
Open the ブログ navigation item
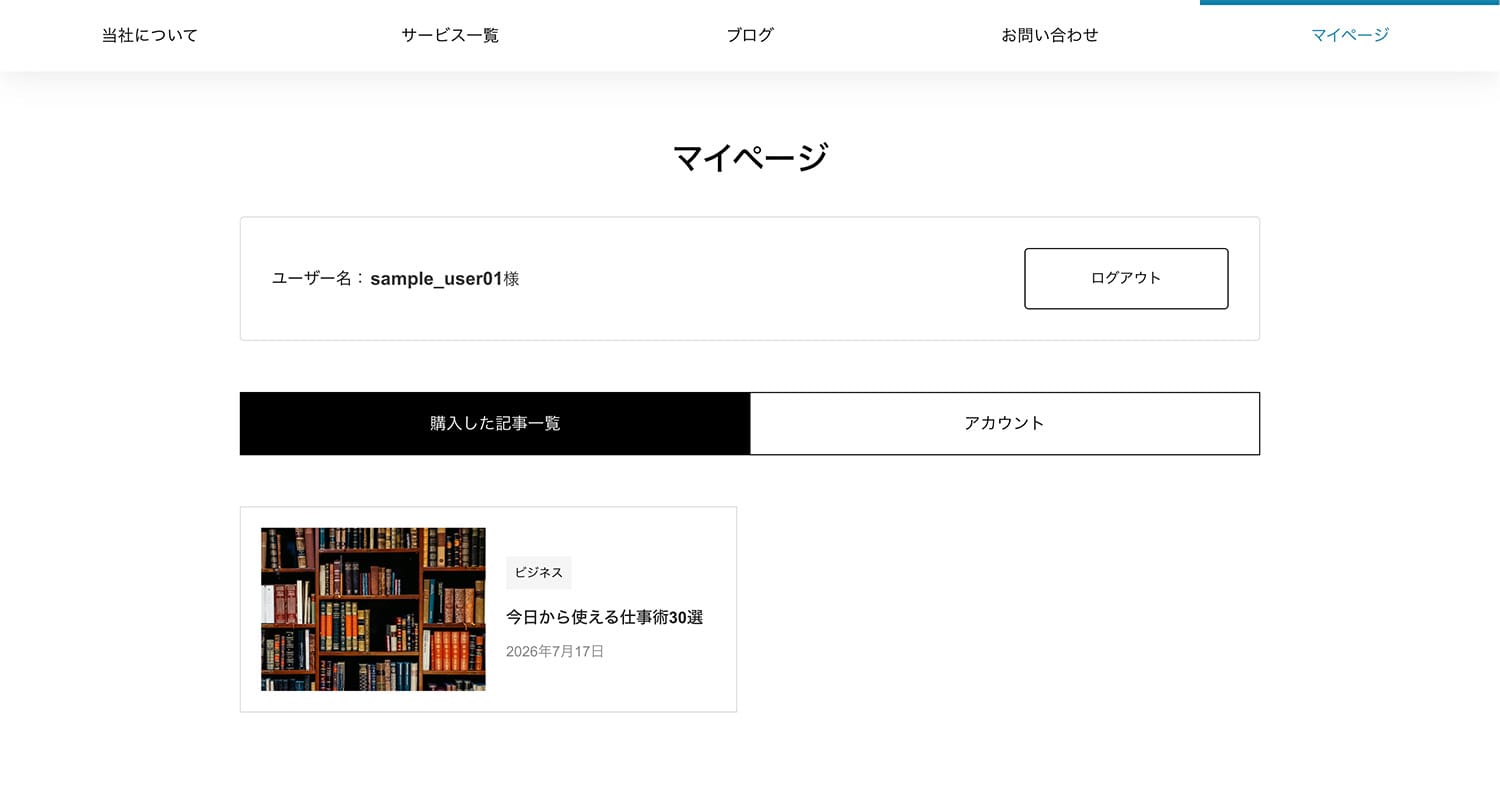pos(750,35)
